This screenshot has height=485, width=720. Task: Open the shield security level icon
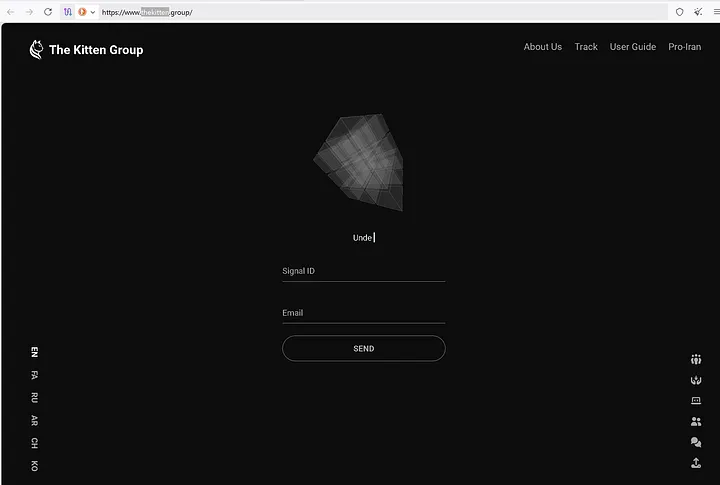pyautogui.click(x=680, y=12)
